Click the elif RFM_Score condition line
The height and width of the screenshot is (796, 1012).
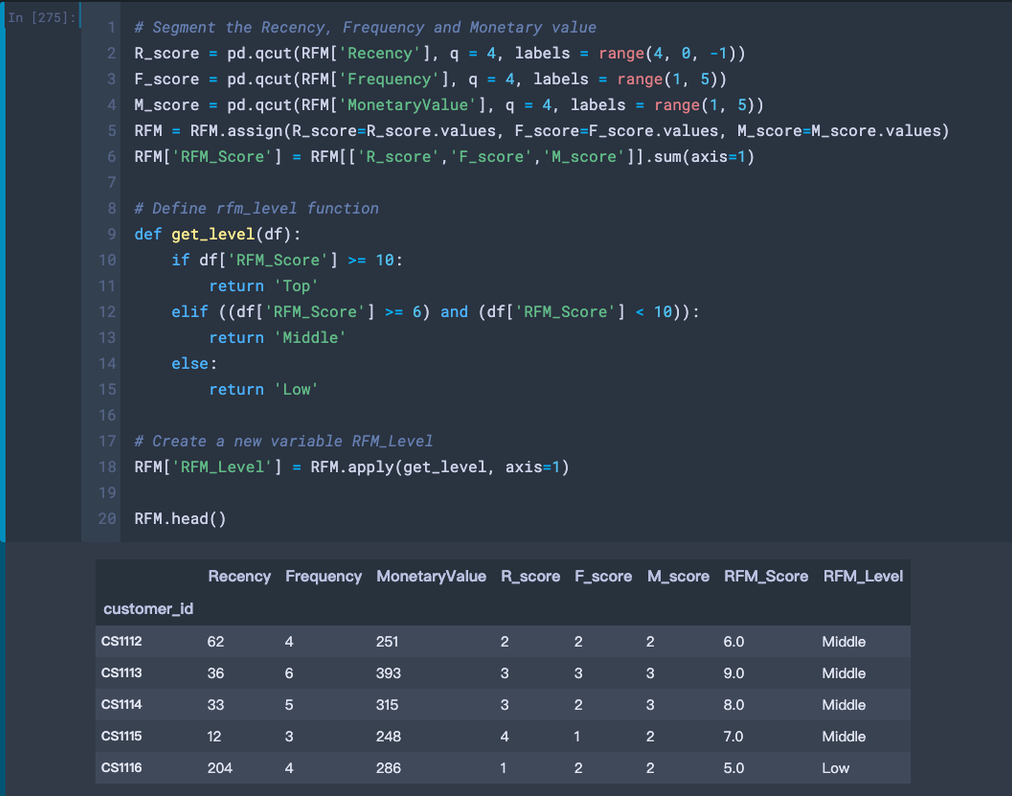pos(436,312)
